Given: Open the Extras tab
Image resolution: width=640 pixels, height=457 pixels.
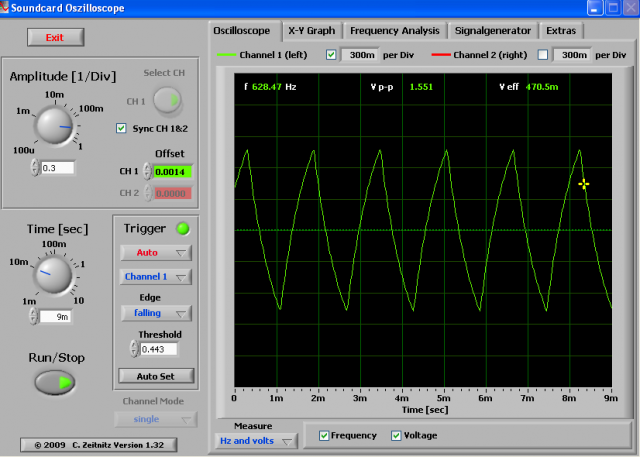Looking at the screenshot, I should (x=561, y=31).
